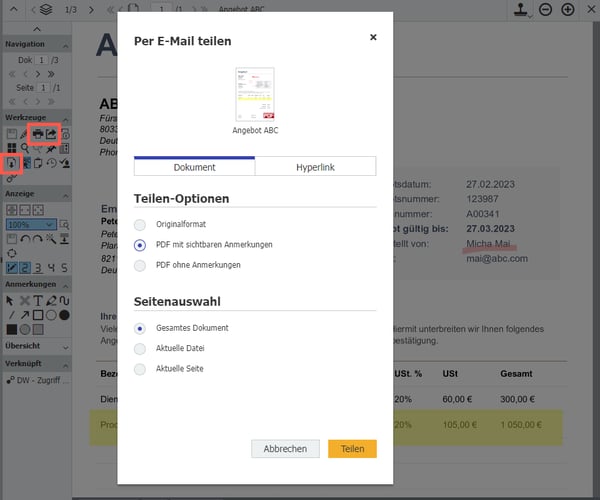Click the zoom in plus icon
The image size is (600, 500).
click(x=568, y=9)
